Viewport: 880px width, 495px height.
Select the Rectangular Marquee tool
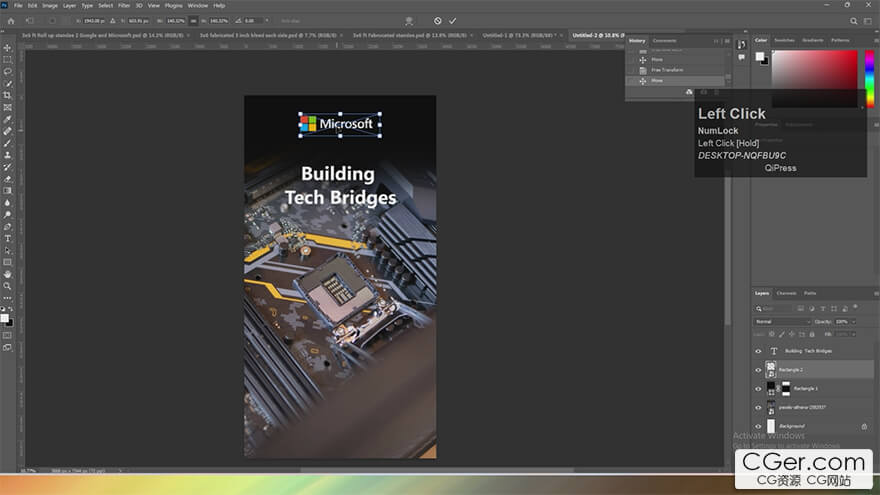pos(7,59)
